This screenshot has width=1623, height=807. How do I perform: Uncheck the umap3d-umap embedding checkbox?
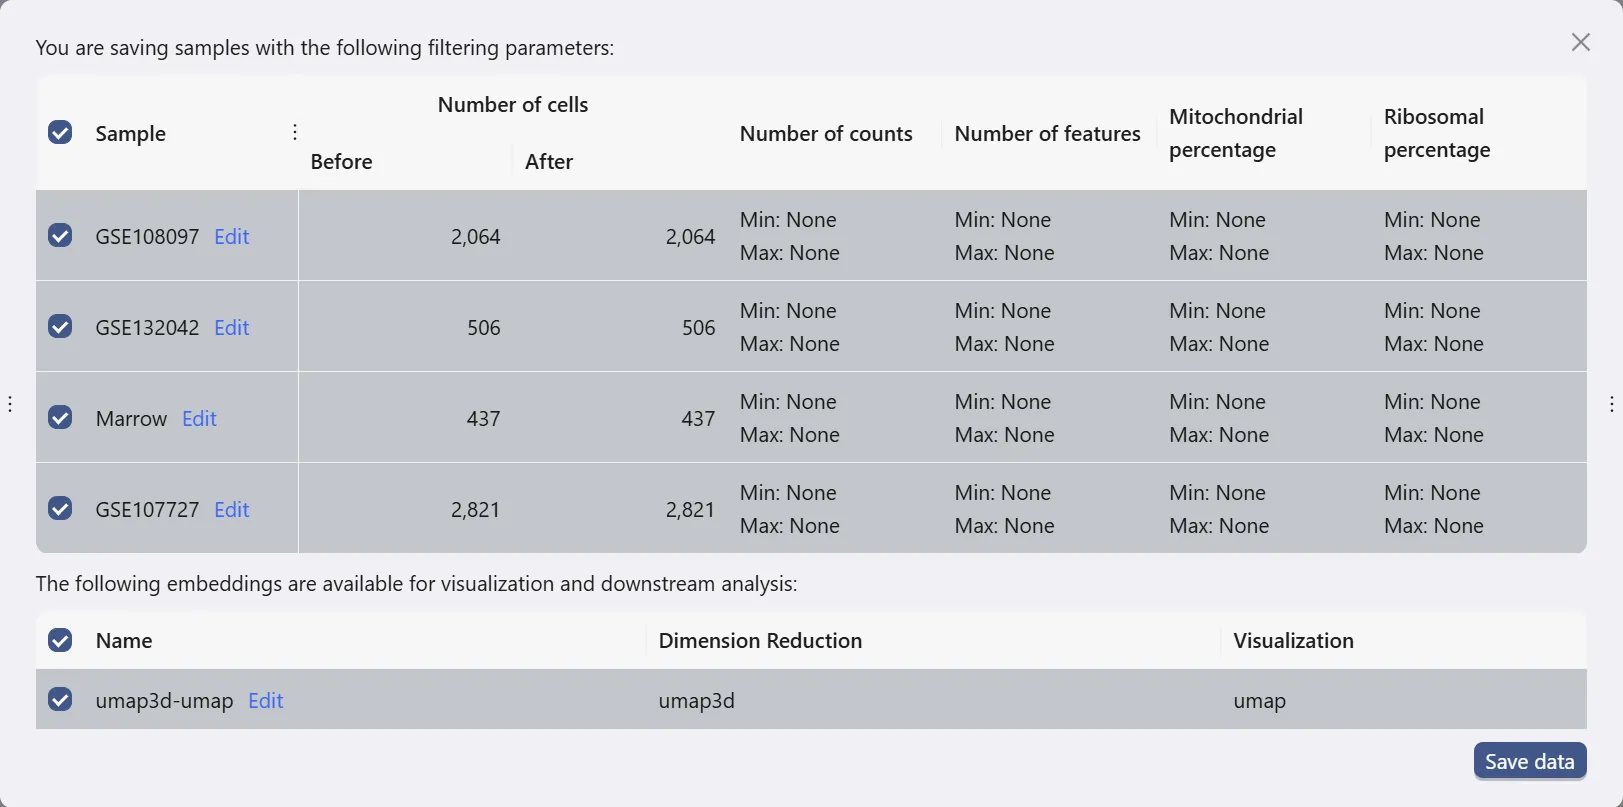tap(60, 700)
